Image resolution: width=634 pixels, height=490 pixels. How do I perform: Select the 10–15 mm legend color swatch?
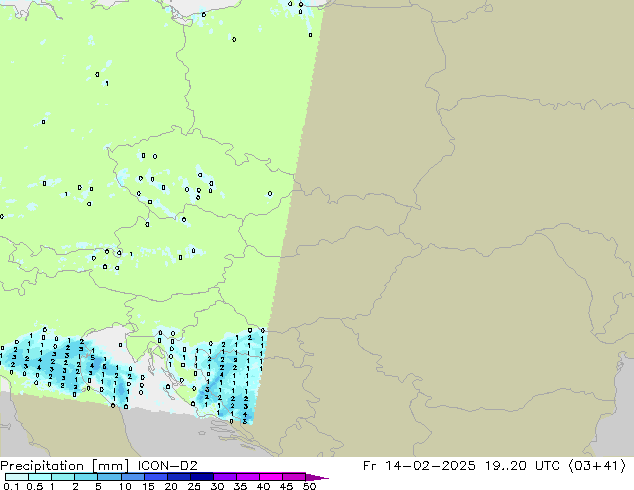pos(132,477)
